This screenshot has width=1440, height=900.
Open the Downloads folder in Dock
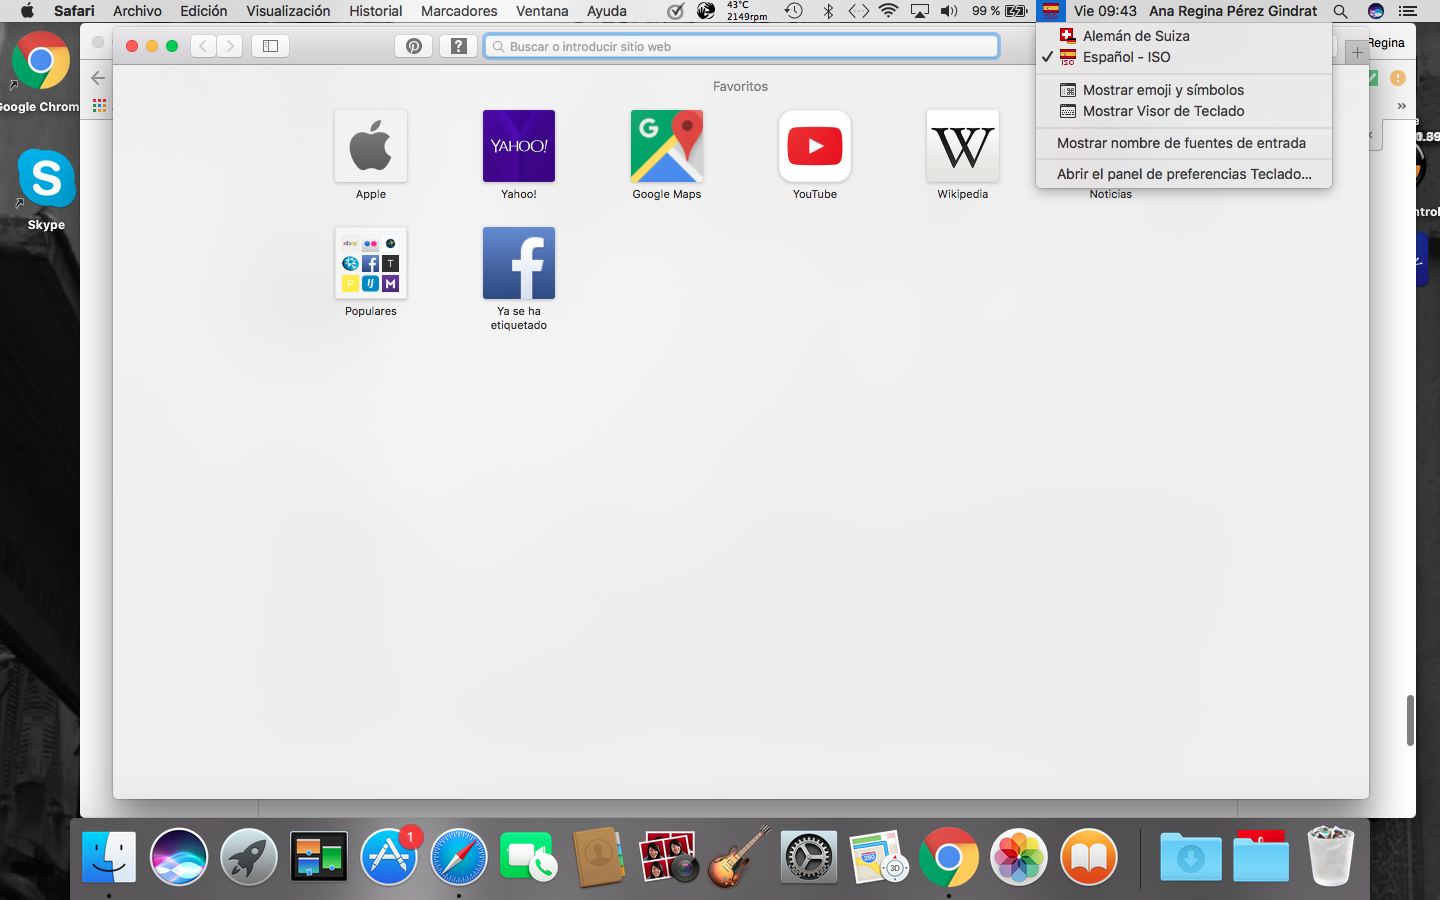1191,857
